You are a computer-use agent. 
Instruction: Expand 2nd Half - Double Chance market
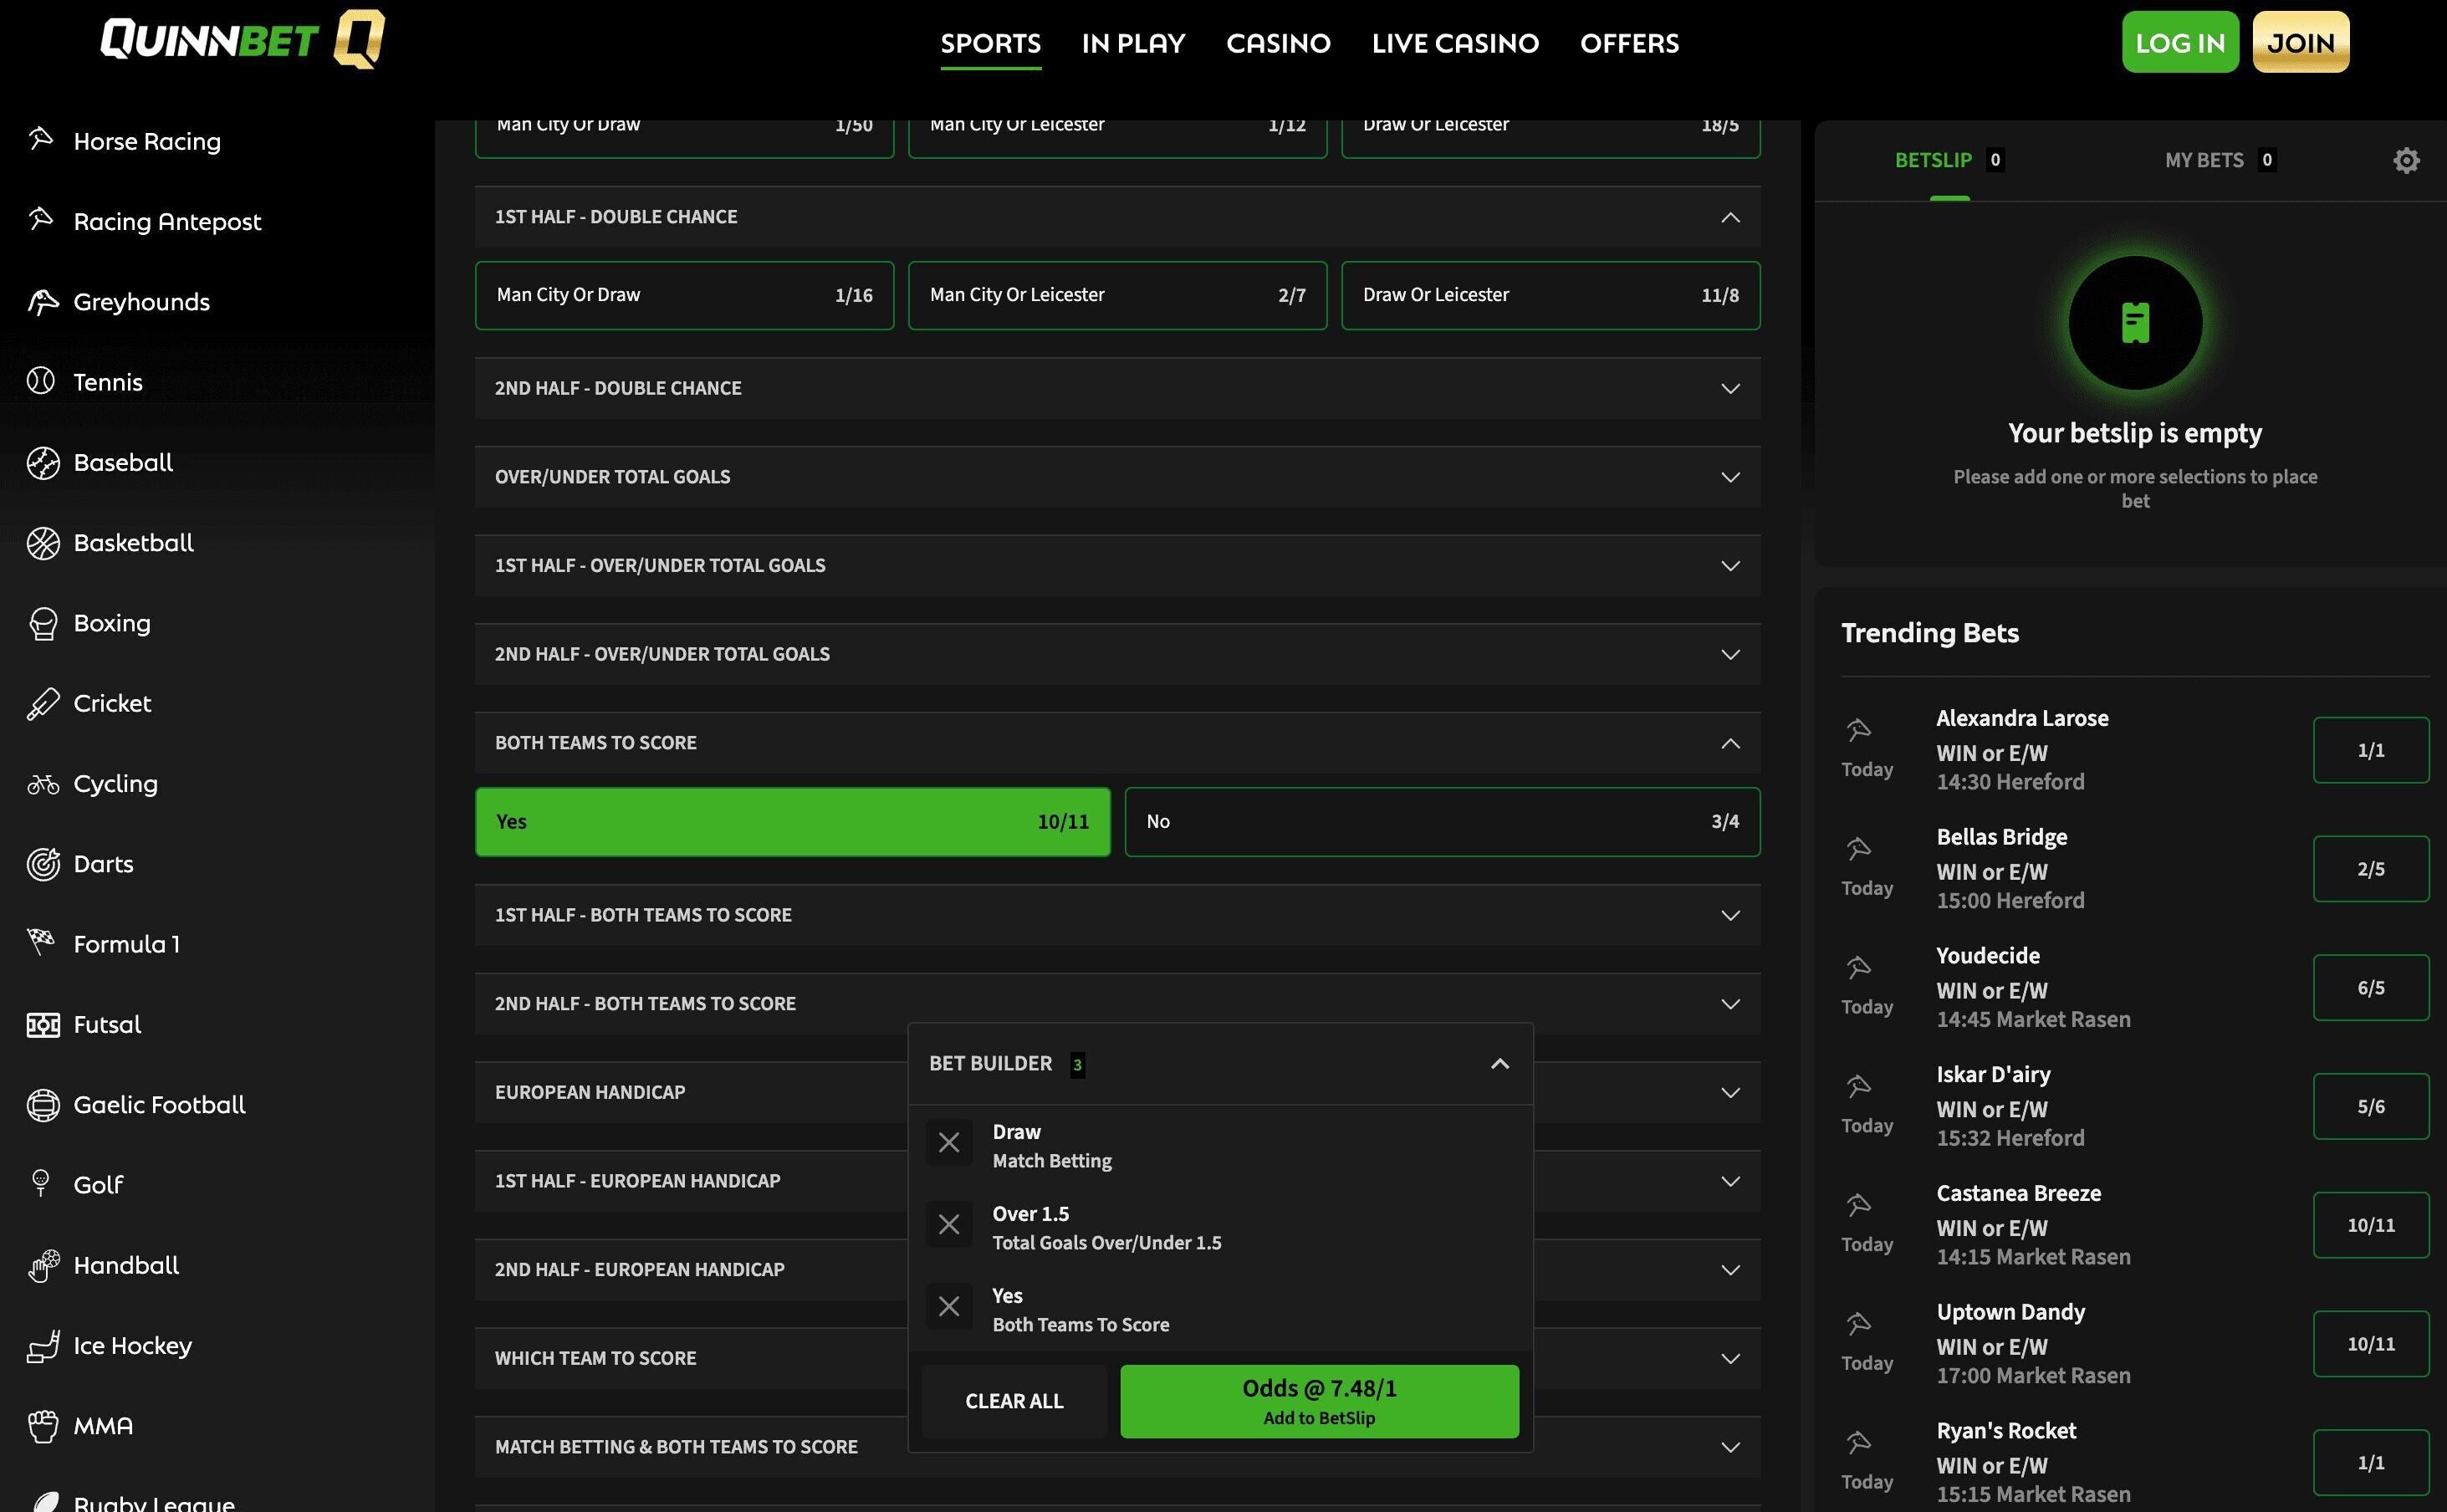pos(1117,388)
